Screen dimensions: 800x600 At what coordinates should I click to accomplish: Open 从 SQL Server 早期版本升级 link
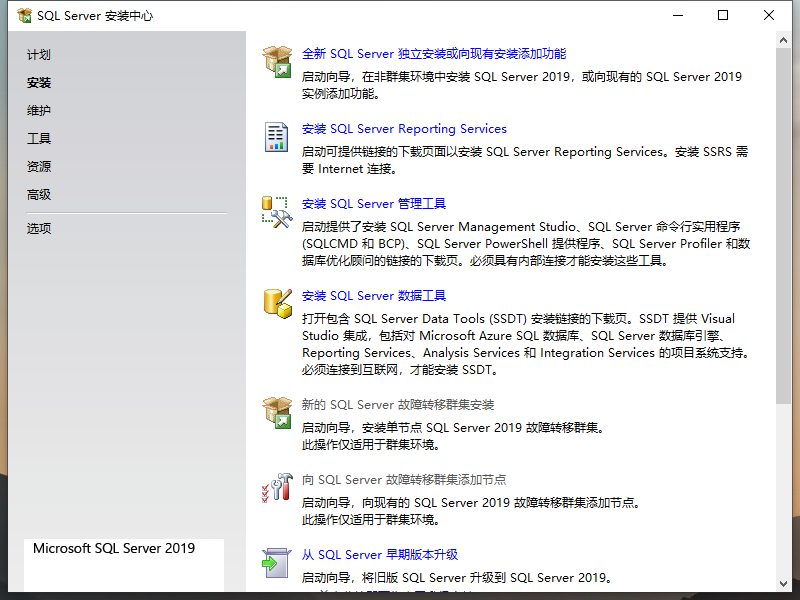point(380,555)
